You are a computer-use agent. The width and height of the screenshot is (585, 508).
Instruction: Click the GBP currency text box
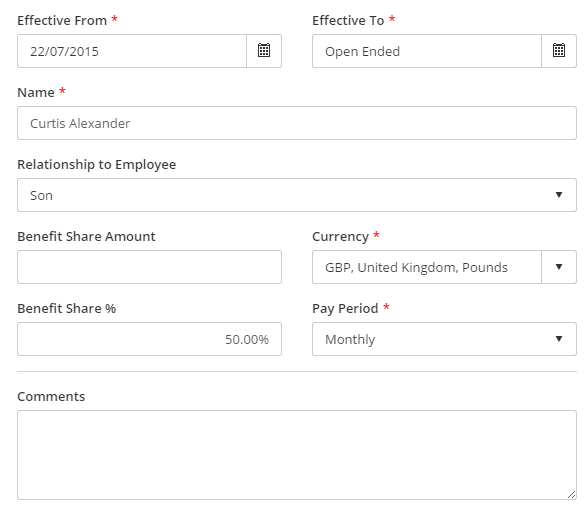point(427,267)
